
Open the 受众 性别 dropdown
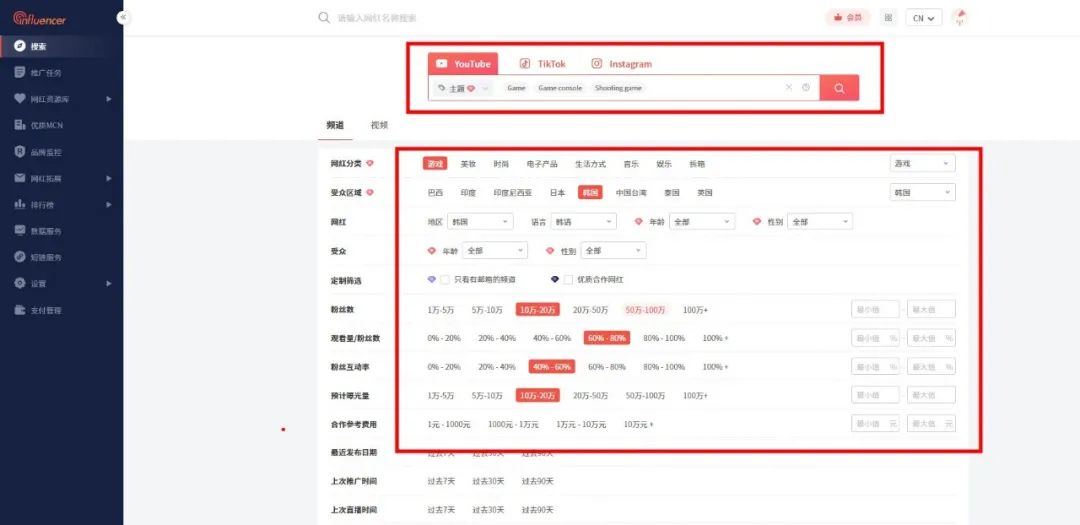coord(614,251)
